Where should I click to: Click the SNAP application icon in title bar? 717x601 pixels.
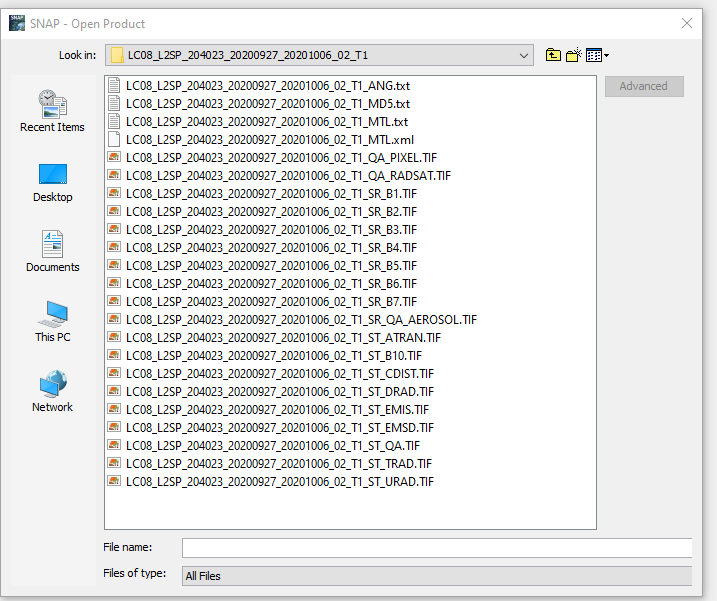17,23
